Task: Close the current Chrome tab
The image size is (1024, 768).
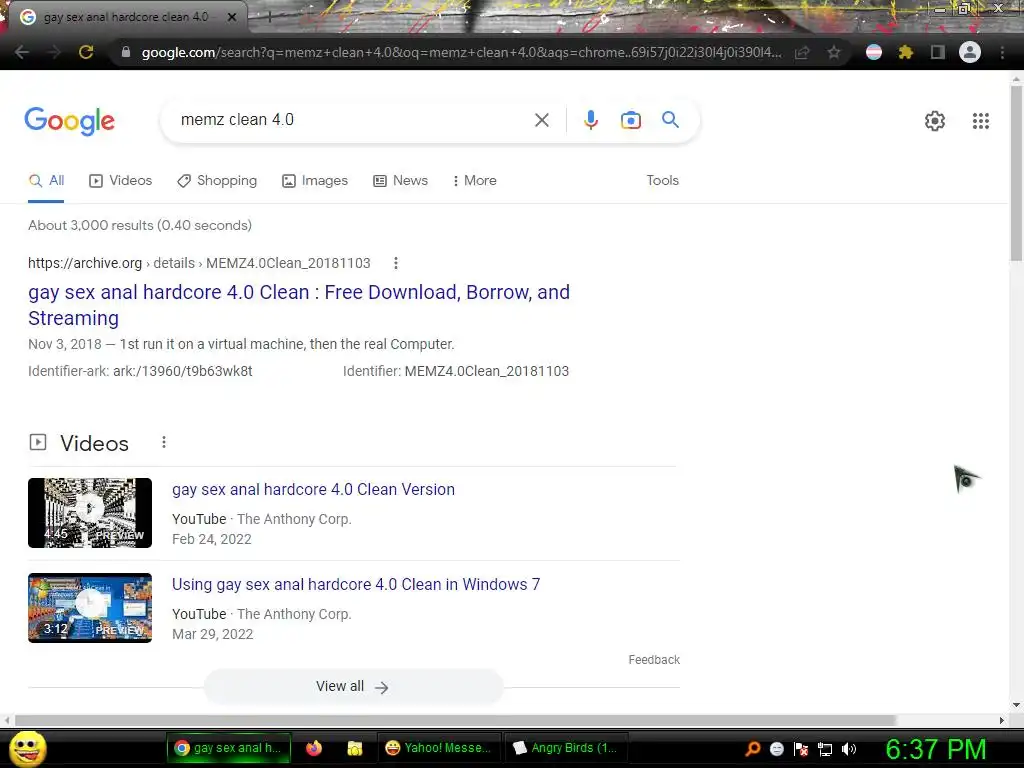Action: [232, 17]
